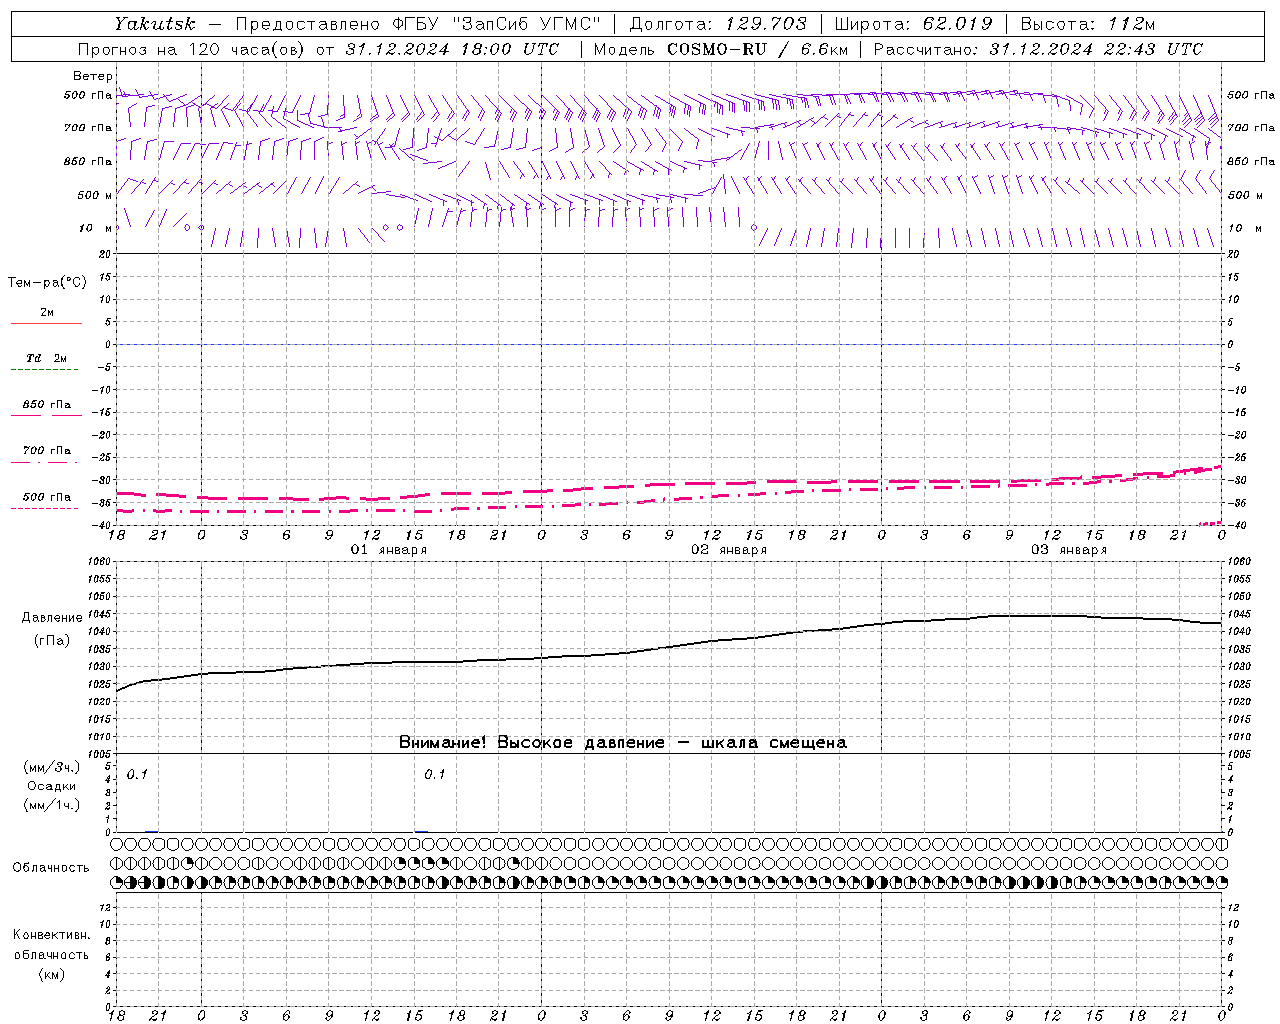Click the 'Td 2м' dew point legend entry
The width and height of the screenshot is (1280, 1024).
click(x=47, y=358)
